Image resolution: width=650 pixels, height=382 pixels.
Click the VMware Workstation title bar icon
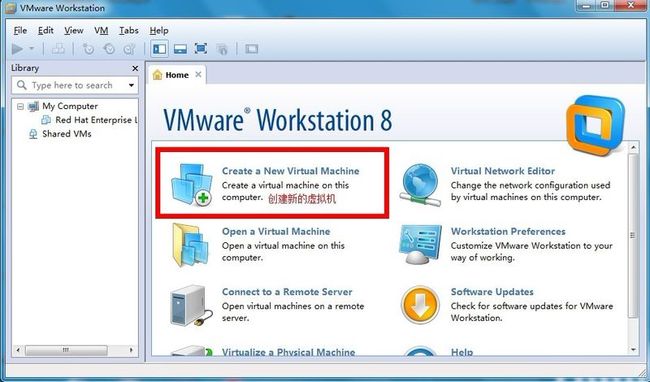pos(10,8)
